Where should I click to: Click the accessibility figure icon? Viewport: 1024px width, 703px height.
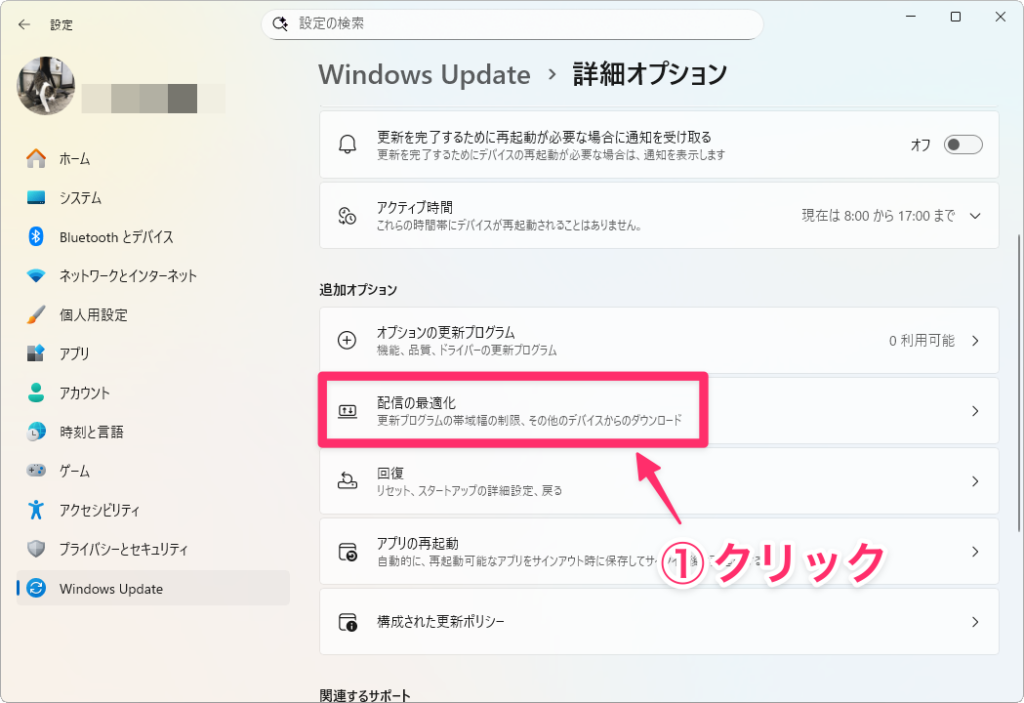(x=36, y=510)
